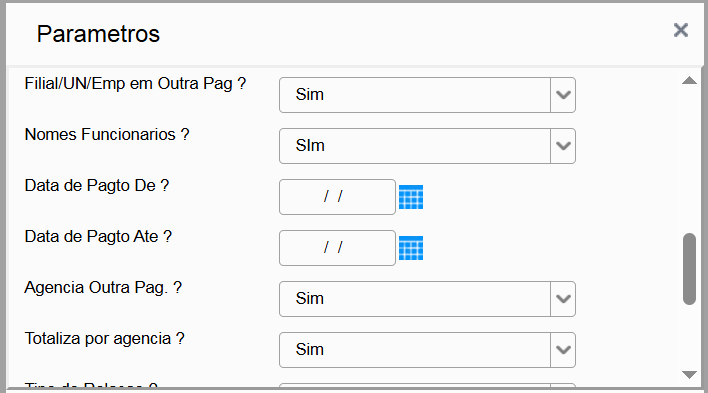
Task: Select the Sim value box for Totaliza por agencia
Action: 415,350
